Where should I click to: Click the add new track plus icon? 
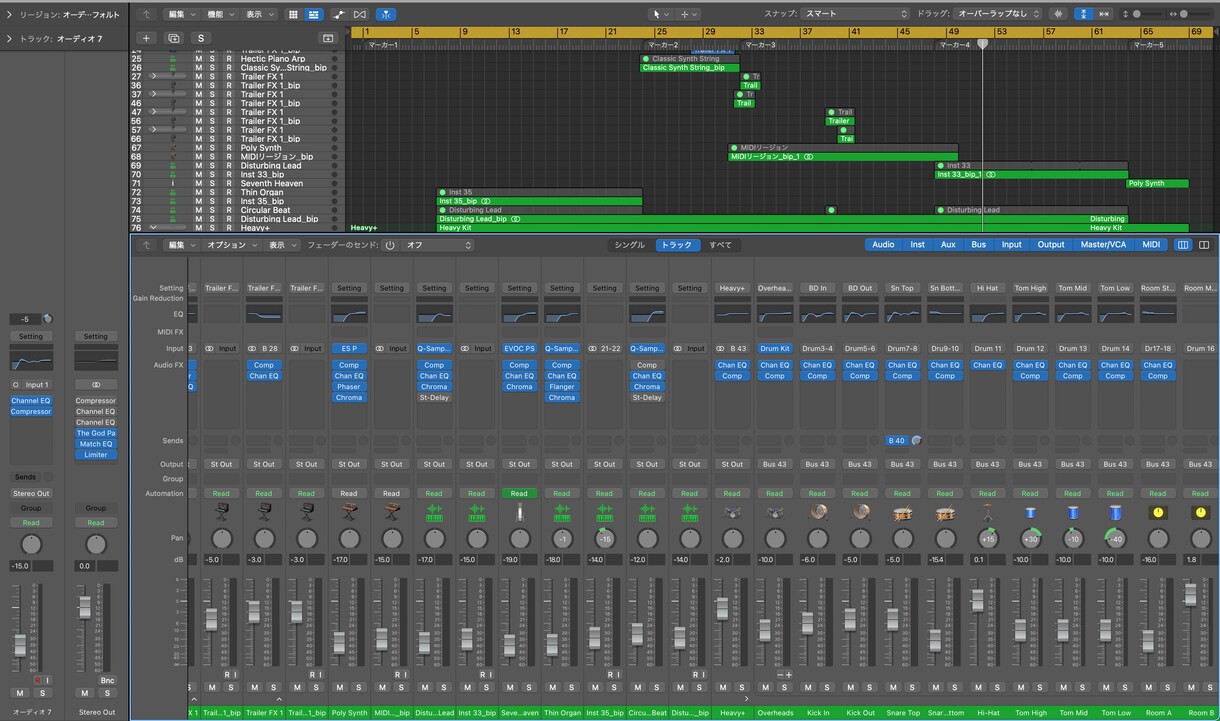[147, 38]
